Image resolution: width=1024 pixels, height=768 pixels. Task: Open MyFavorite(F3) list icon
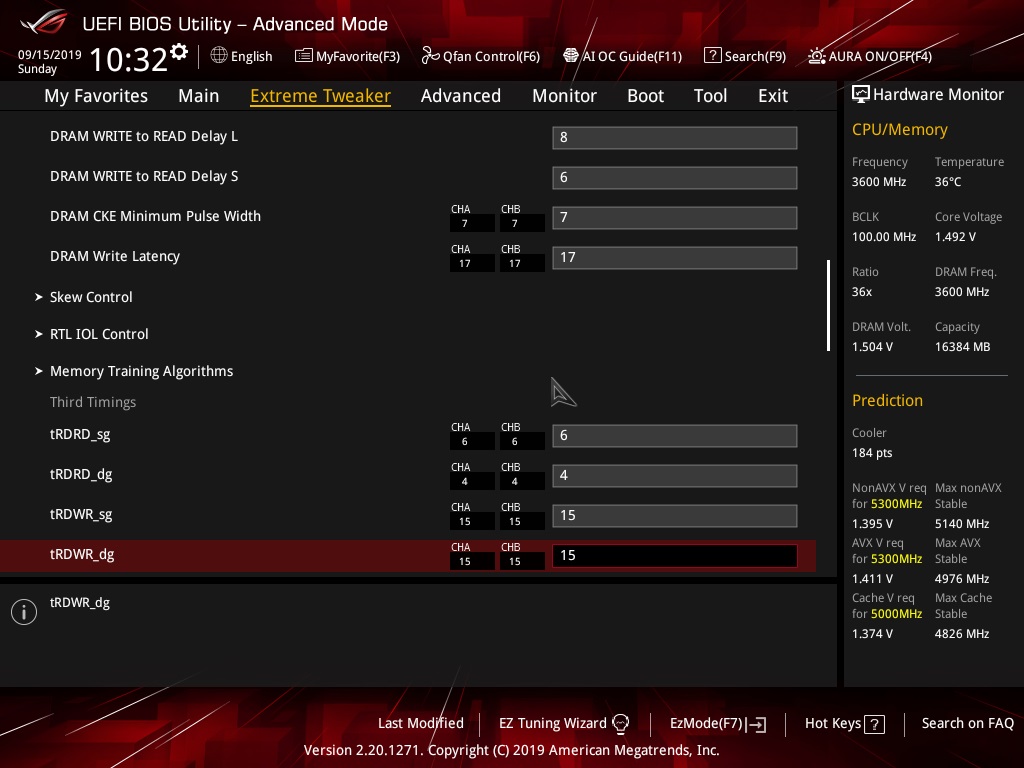coord(303,56)
